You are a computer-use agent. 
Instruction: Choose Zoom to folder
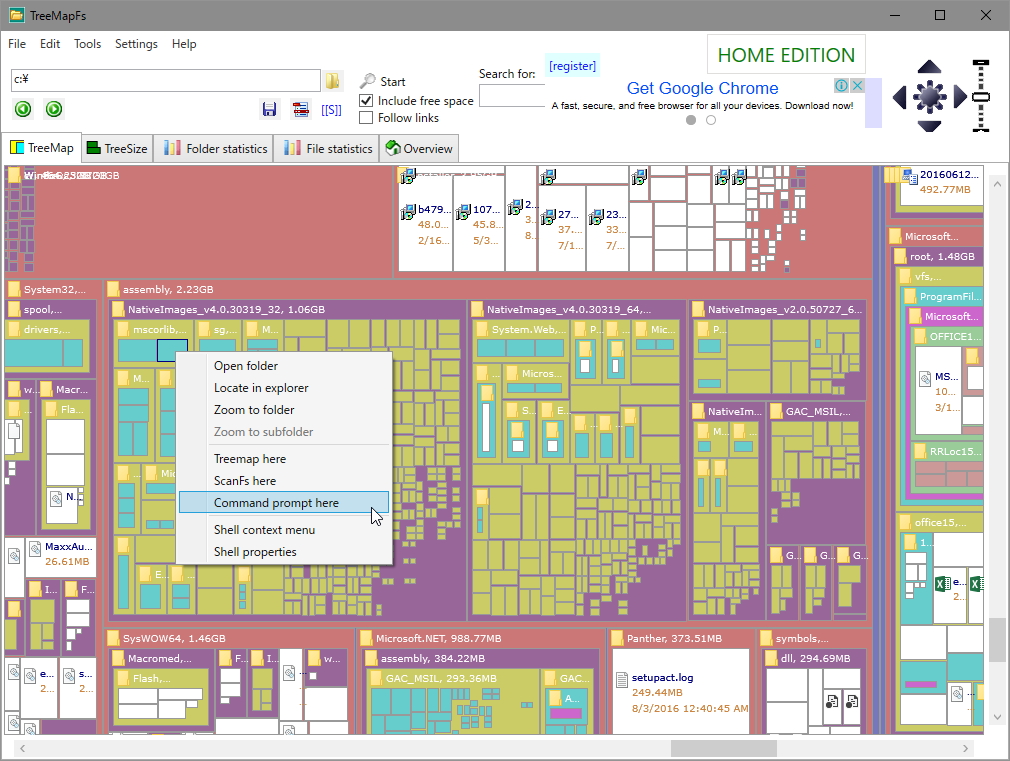pyautogui.click(x=284, y=409)
